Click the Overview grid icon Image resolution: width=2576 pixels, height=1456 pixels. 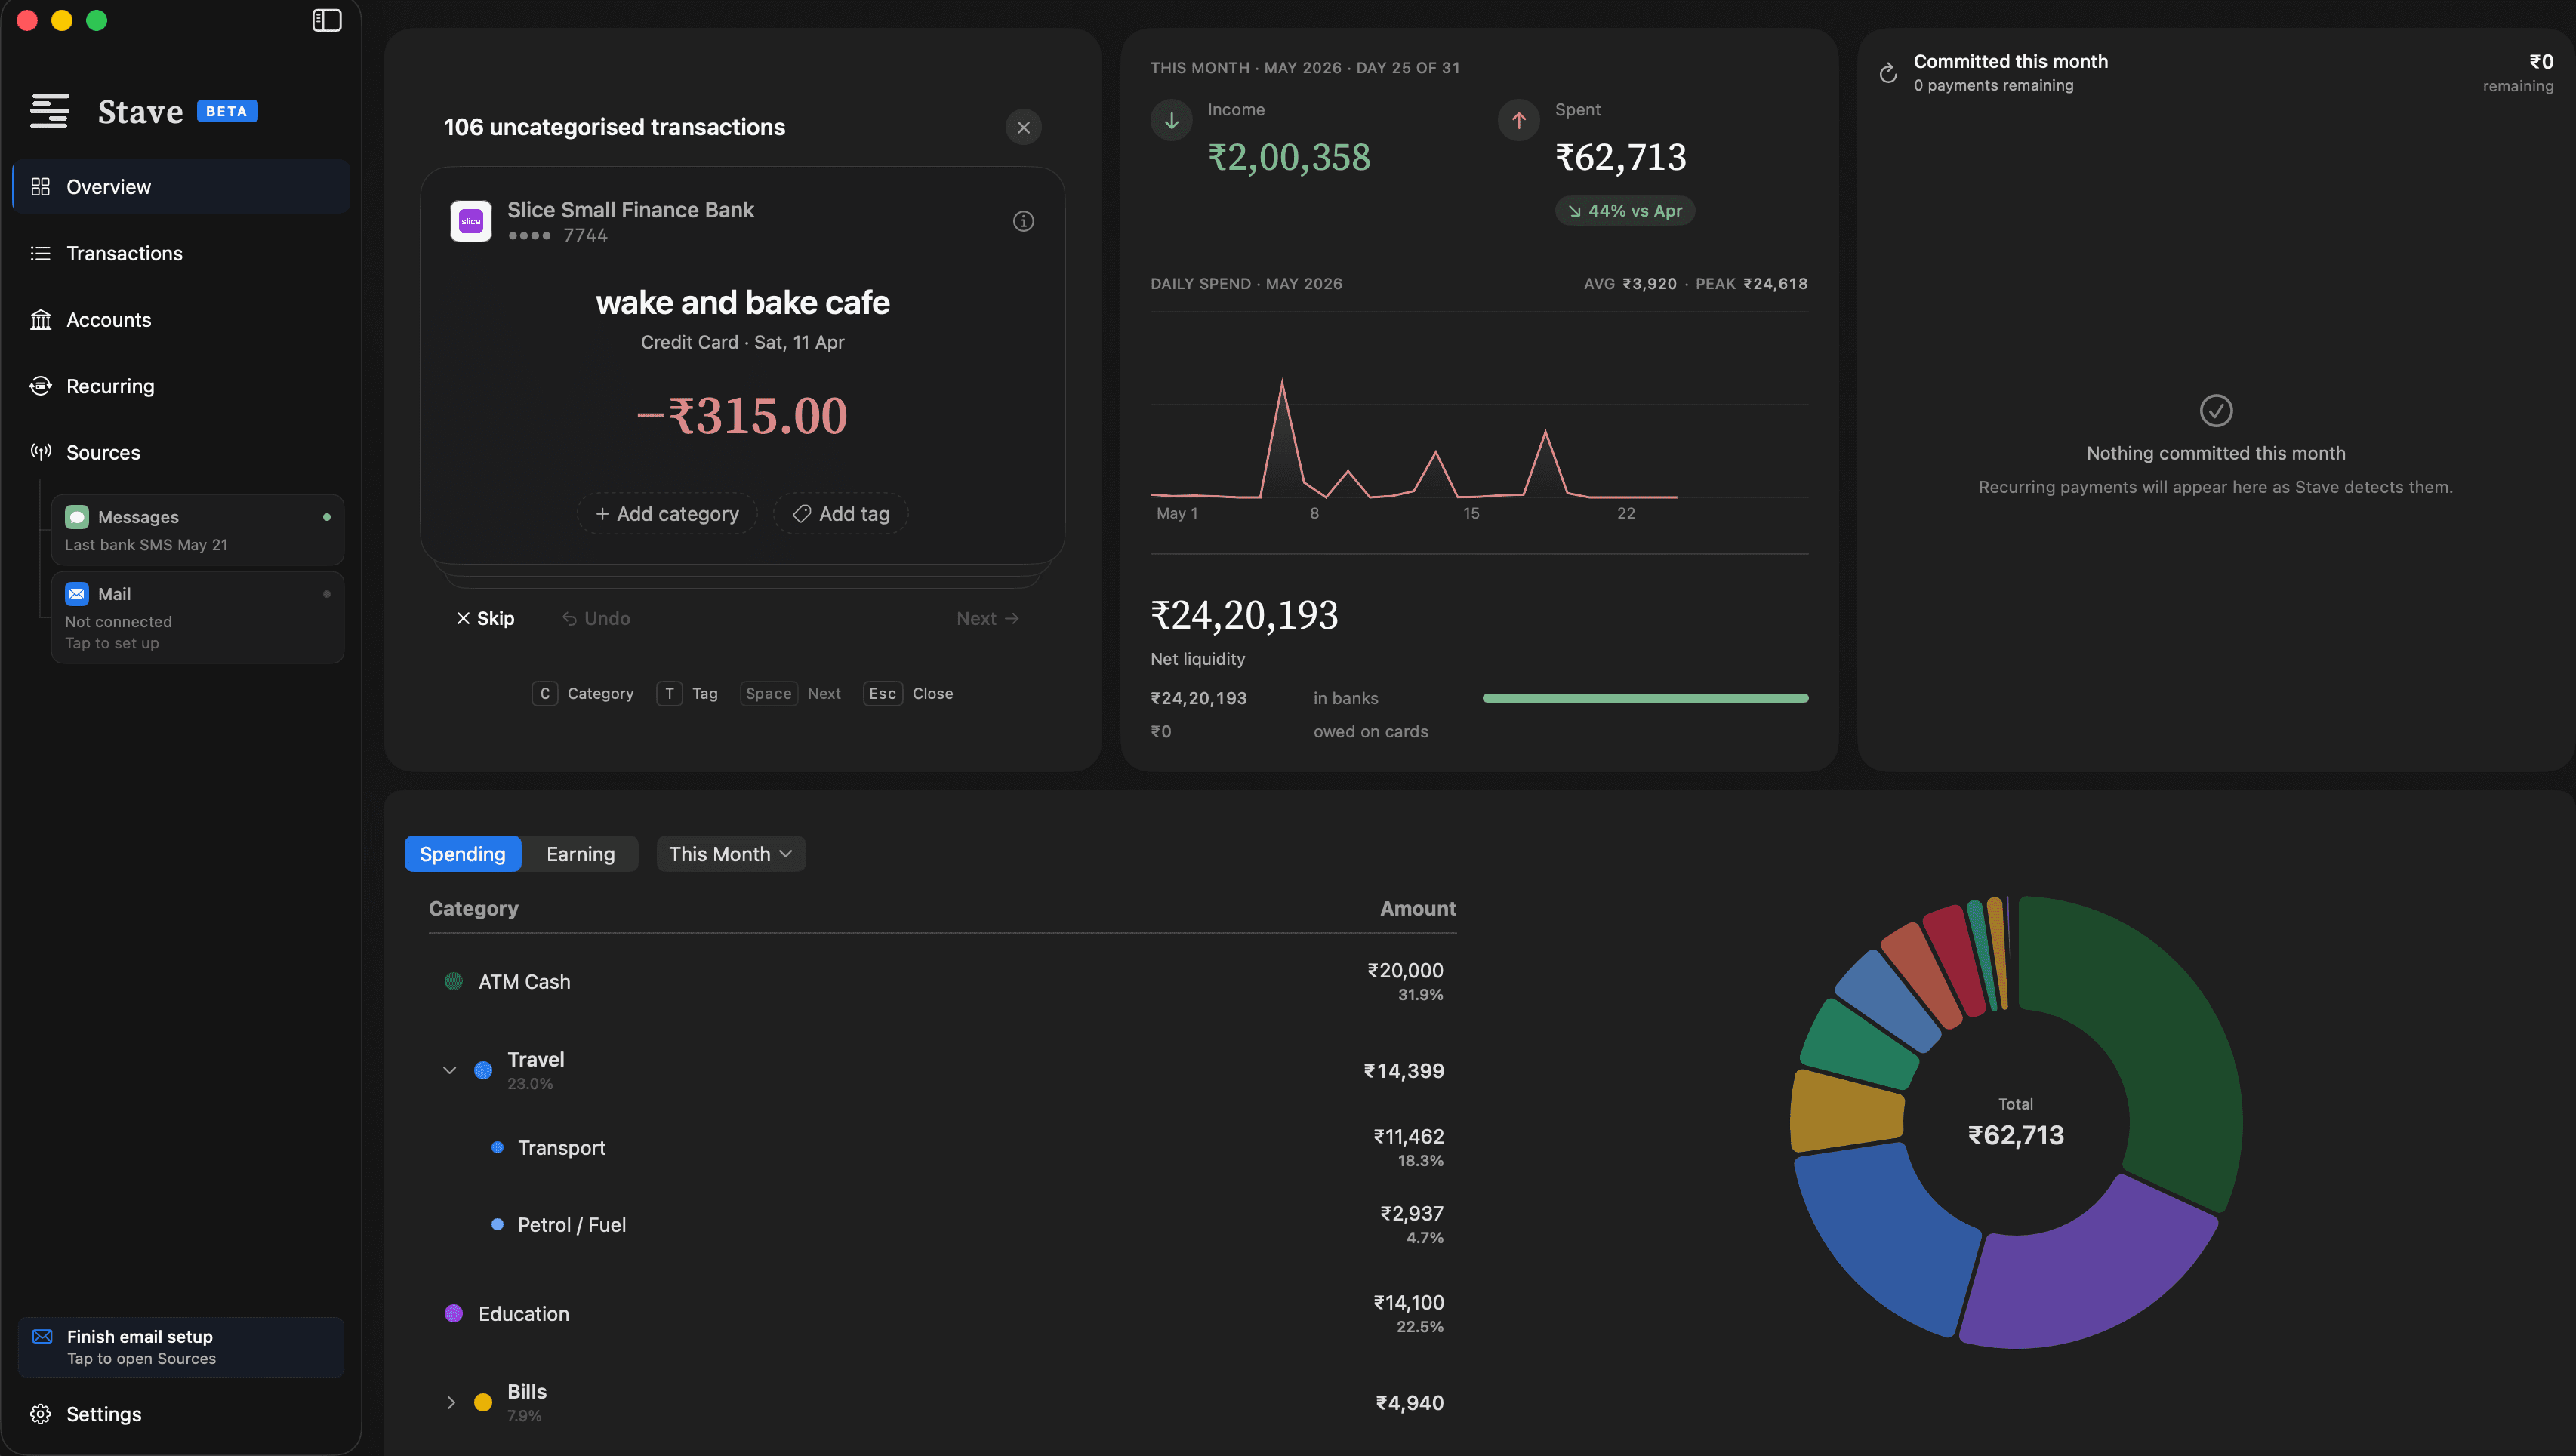(x=40, y=187)
